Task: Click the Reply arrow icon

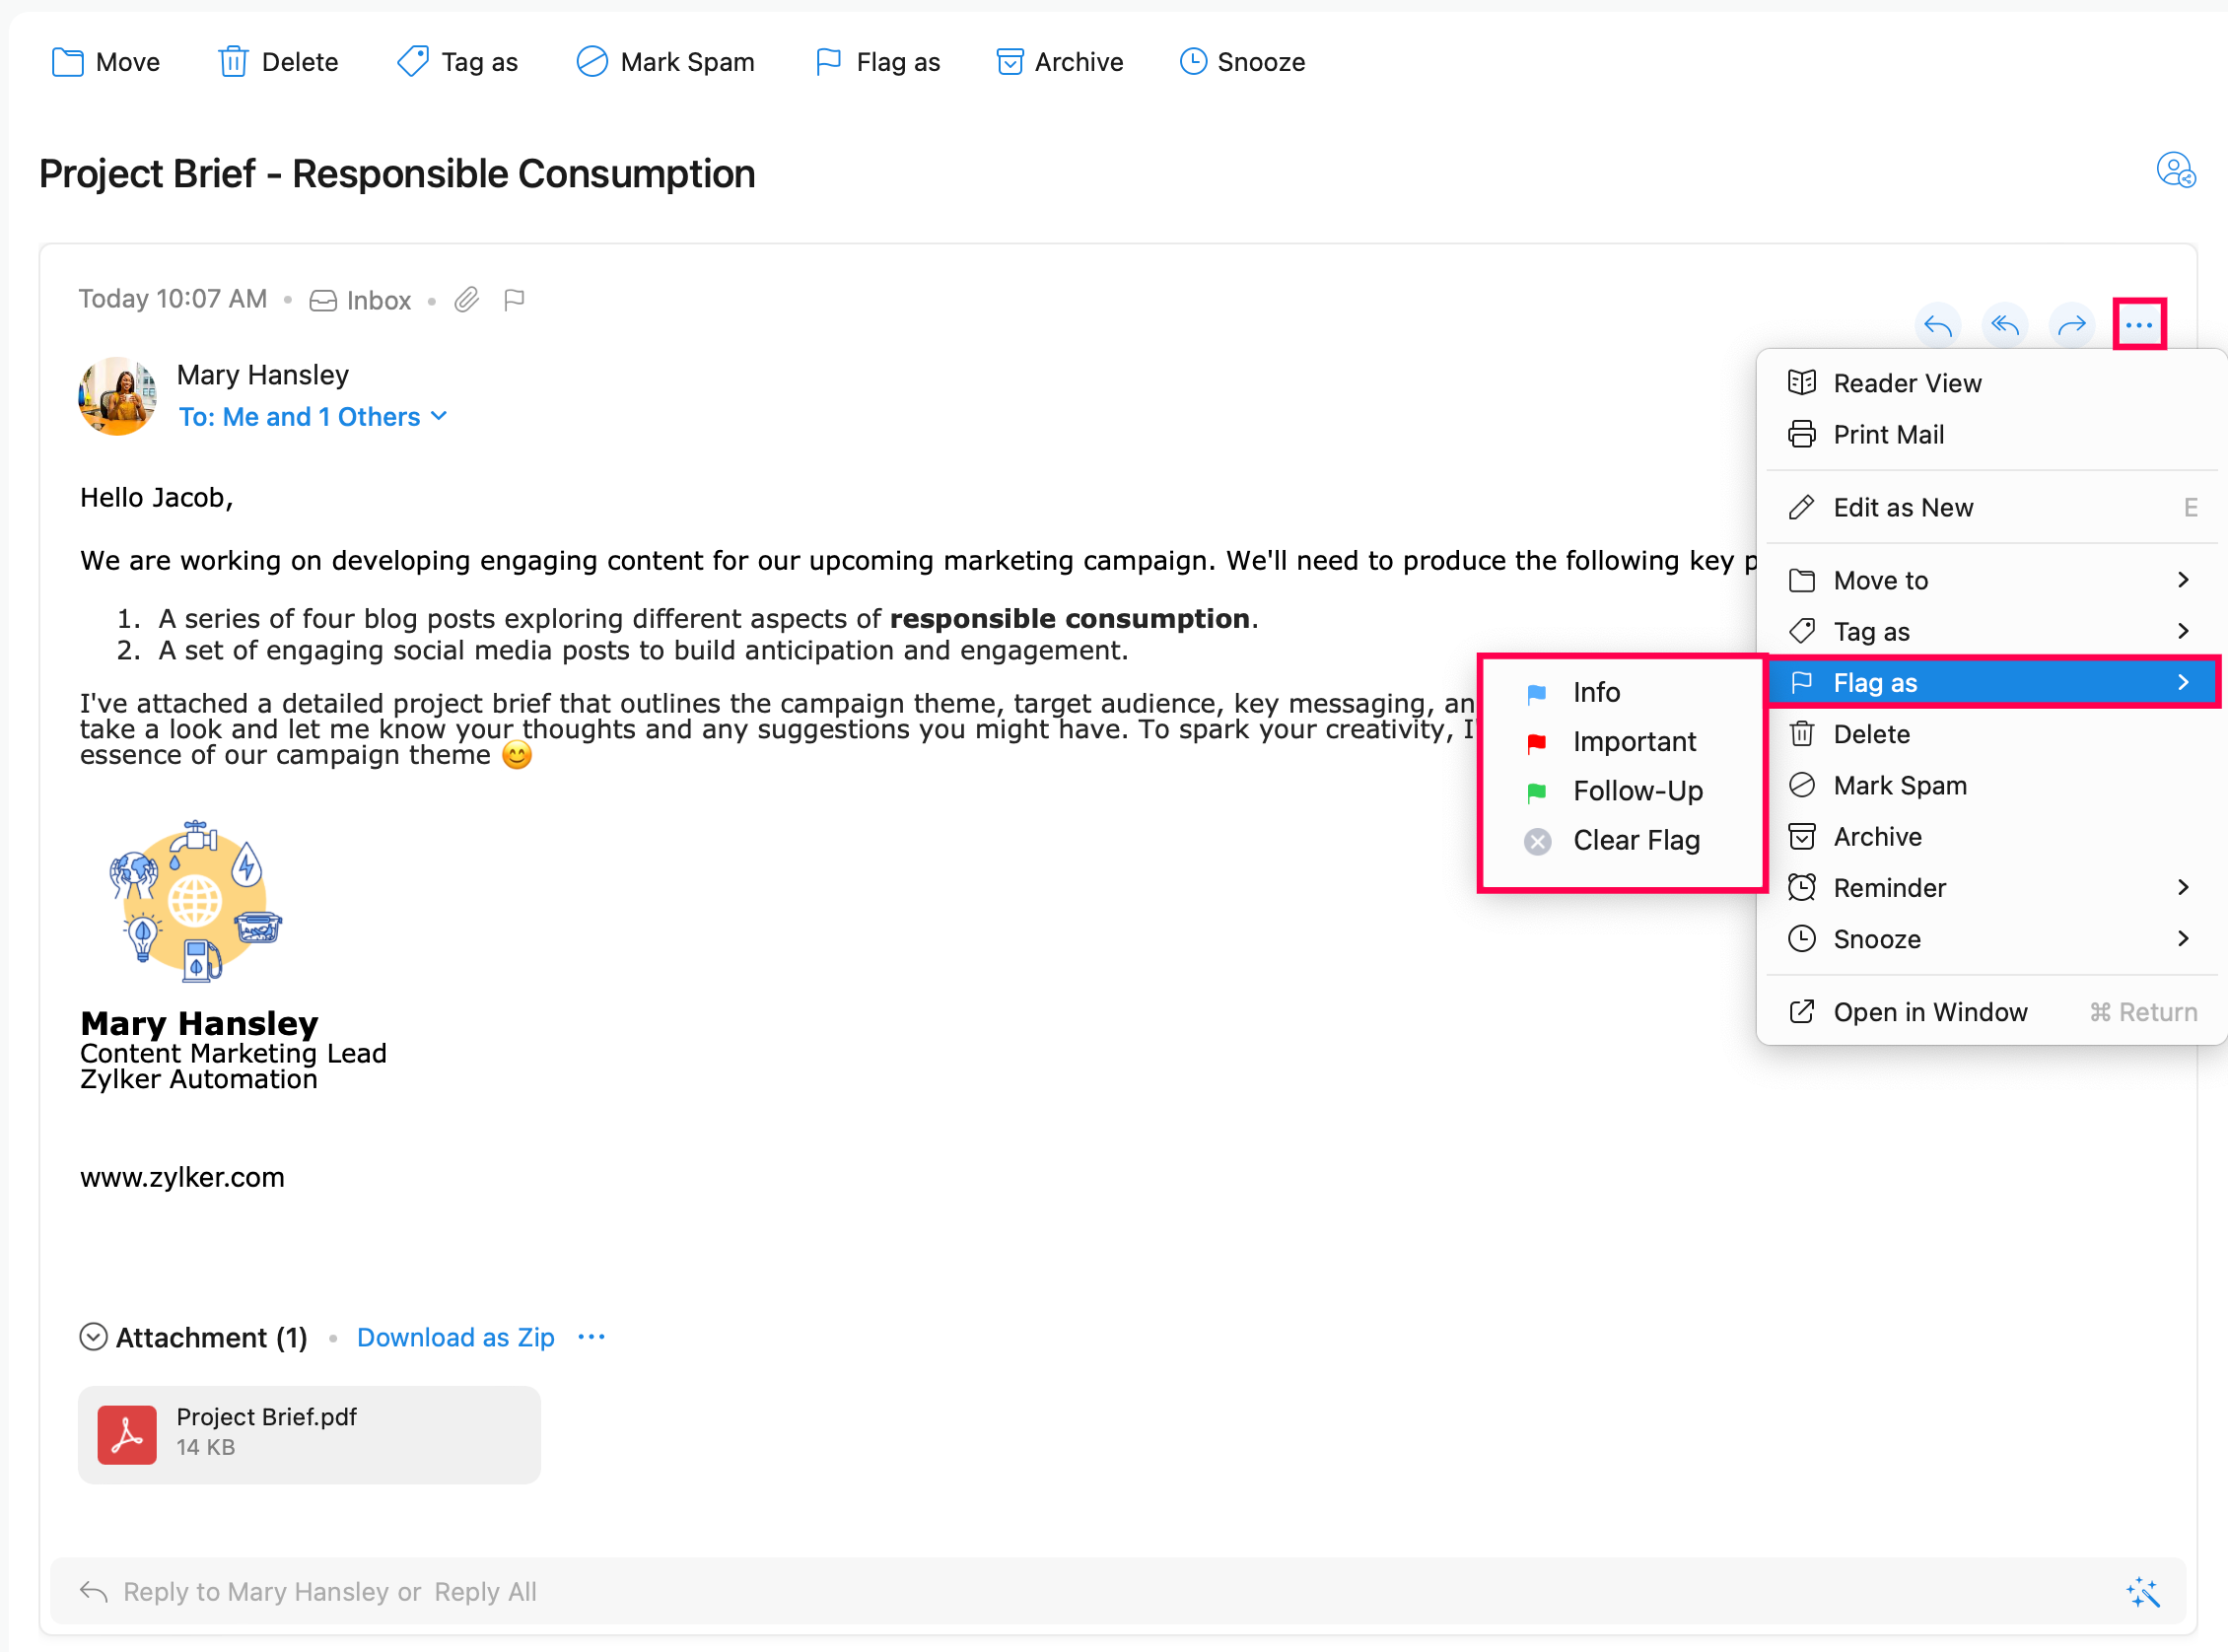Action: [x=1937, y=325]
